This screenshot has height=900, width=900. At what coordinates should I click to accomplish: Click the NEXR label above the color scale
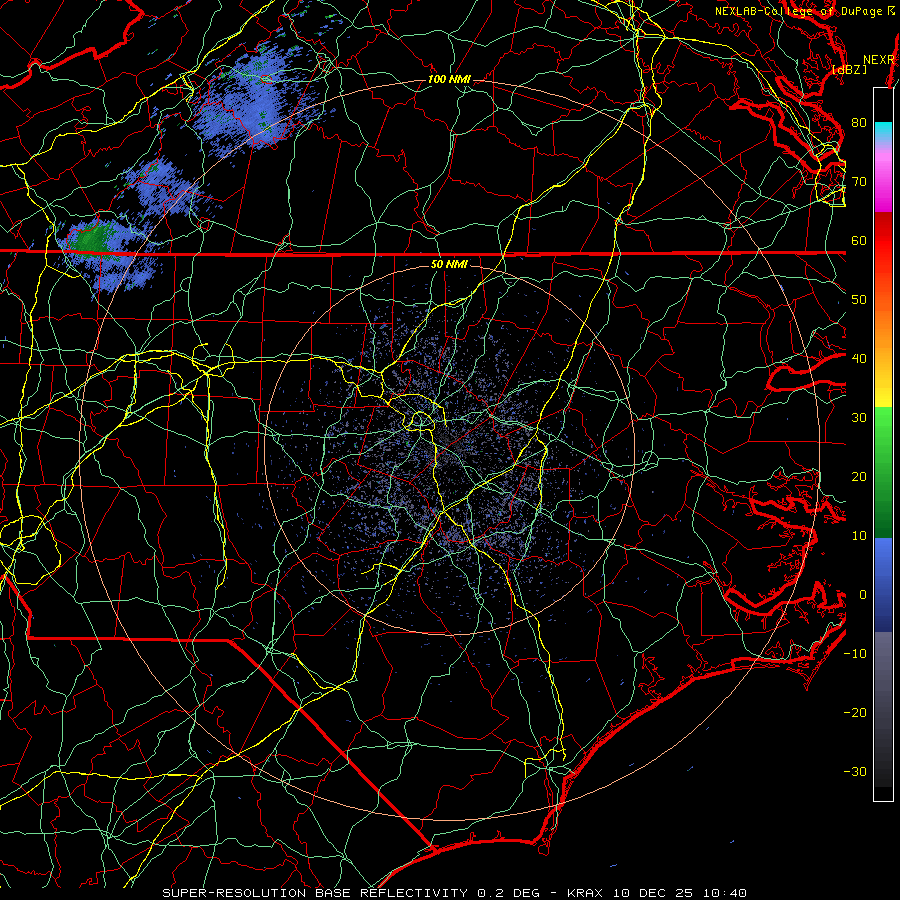pyautogui.click(x=879, y=60)
